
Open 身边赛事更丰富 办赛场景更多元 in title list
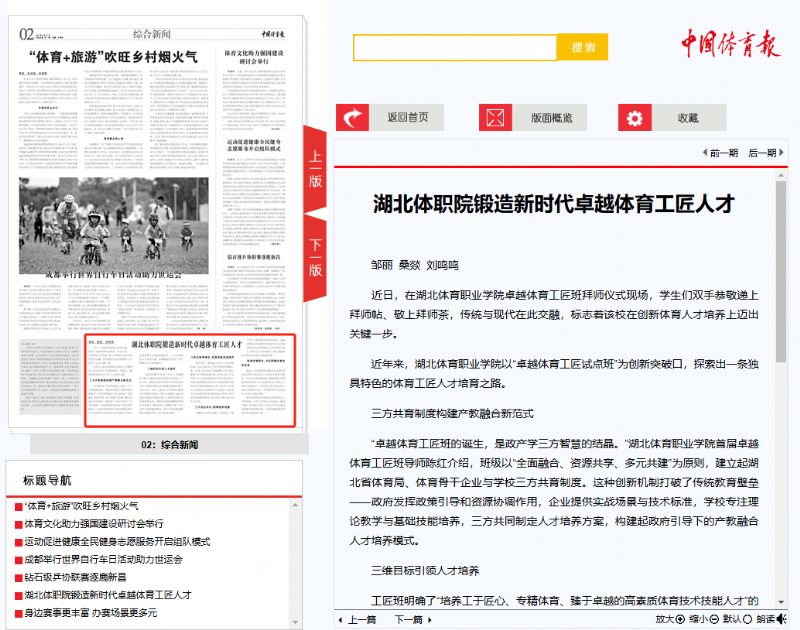click(90, 613)
